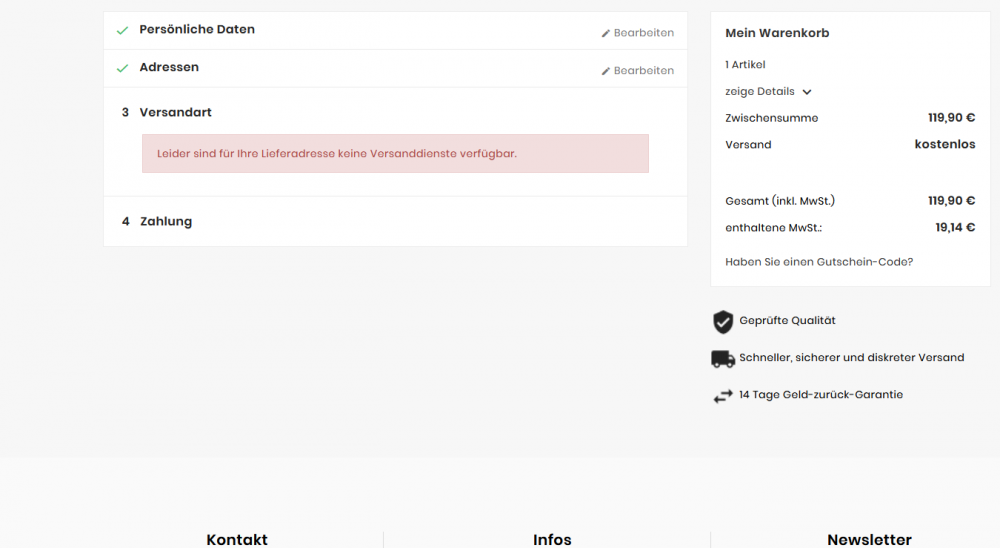Image resolution: width=1000 pixels, height=548 pixels.
Task: Click the money-back exchange arrows icon
Action: [723, 396]
